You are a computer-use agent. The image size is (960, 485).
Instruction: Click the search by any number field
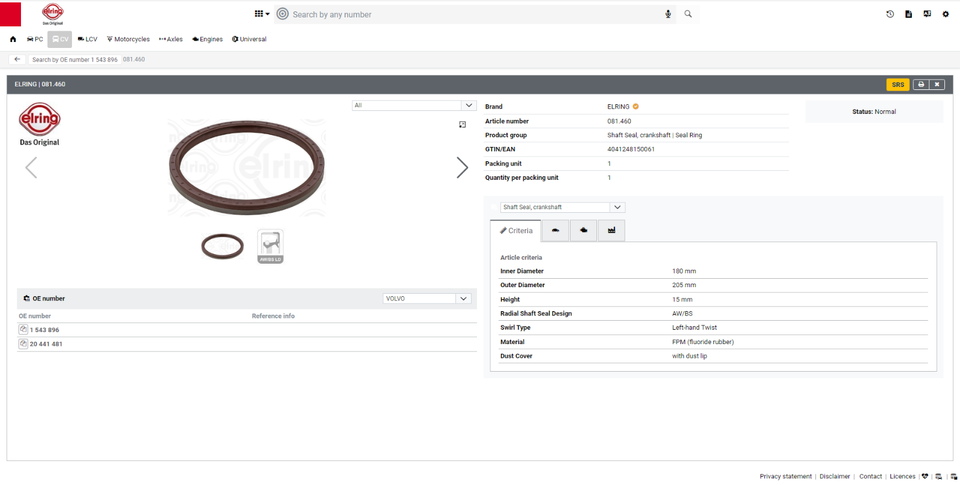click(x=475, y=14)
